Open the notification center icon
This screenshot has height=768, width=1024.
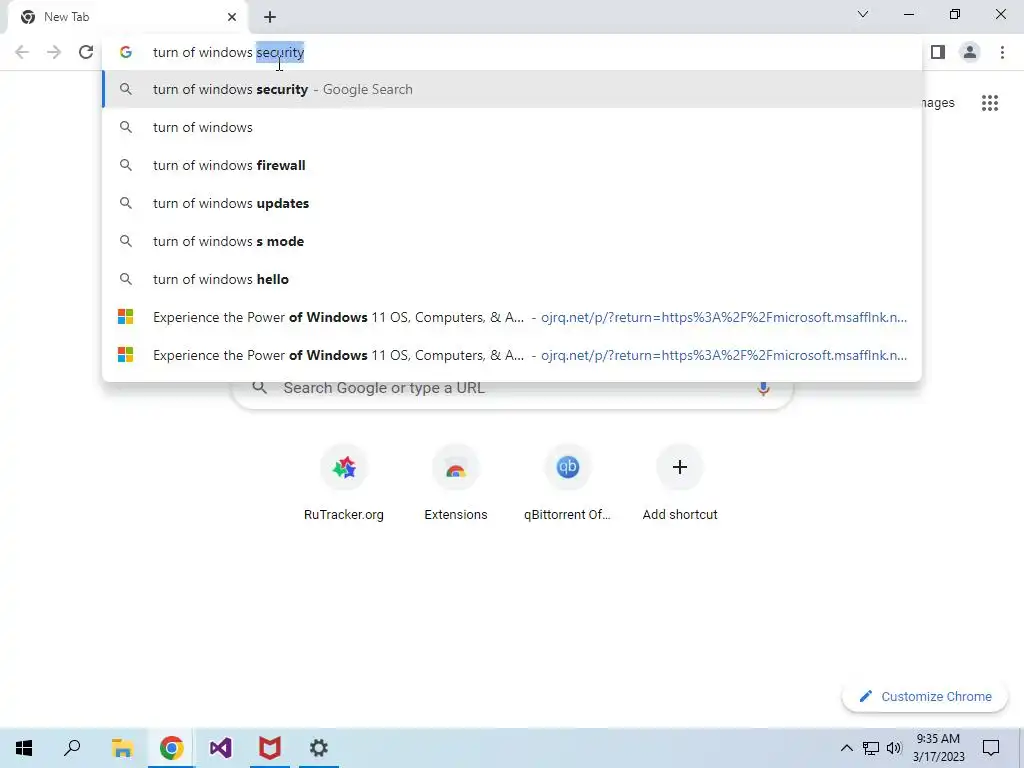(x=991, y=748)
